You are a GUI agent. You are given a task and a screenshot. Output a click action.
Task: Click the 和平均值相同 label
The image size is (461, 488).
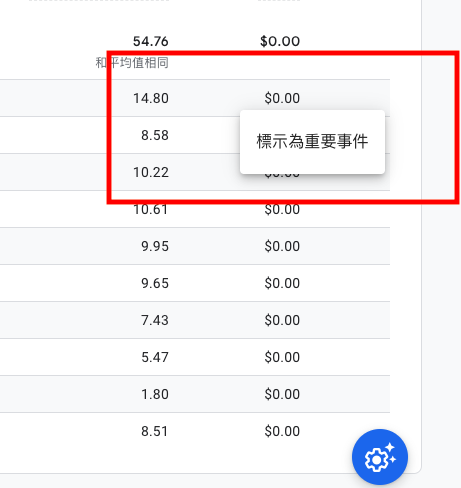132,63
